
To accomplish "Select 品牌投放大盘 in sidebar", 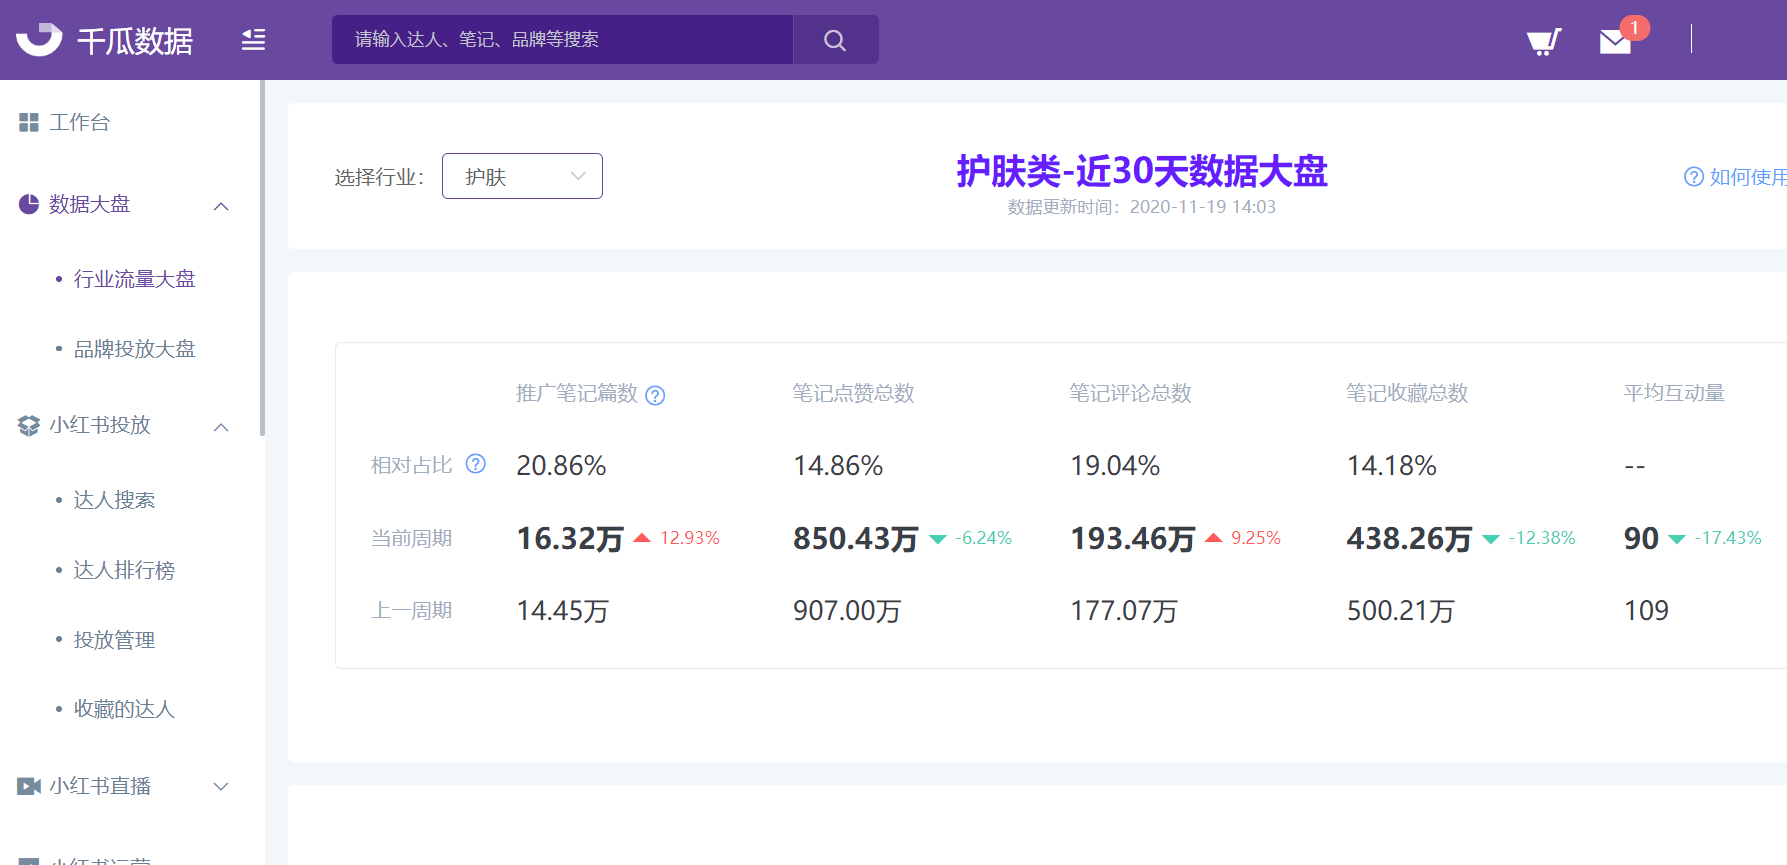I will (x=134, y=349).
